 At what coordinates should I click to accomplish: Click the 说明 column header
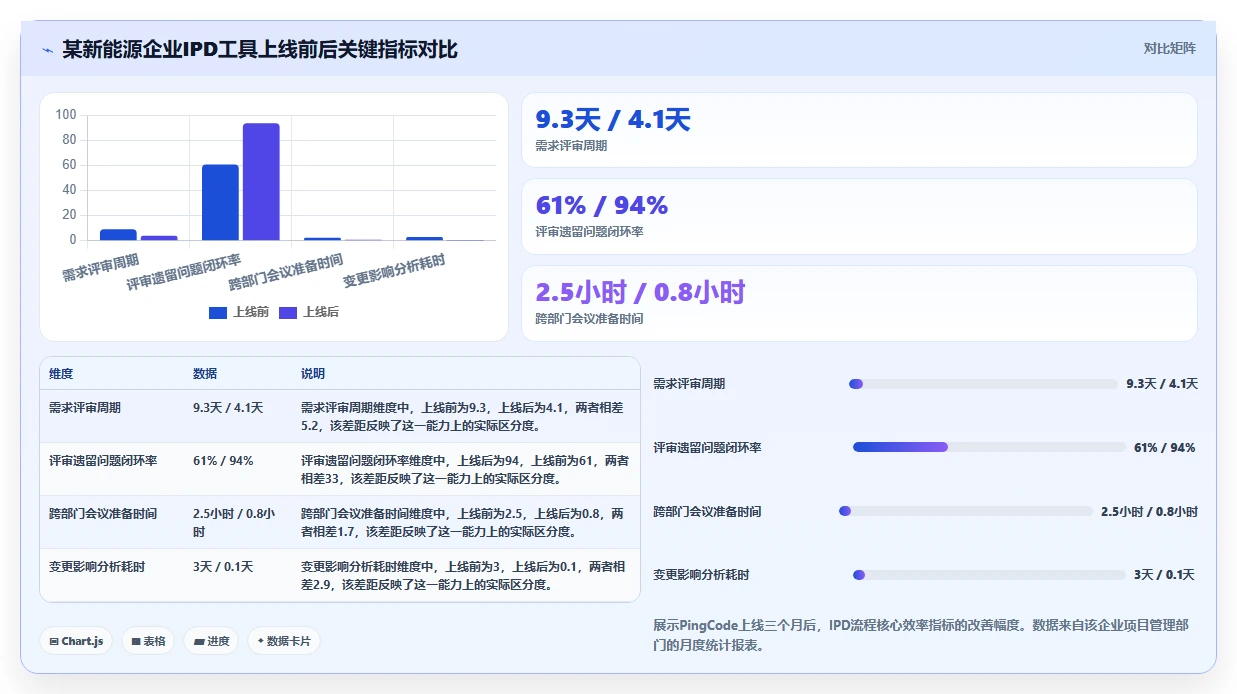[313, 374]
